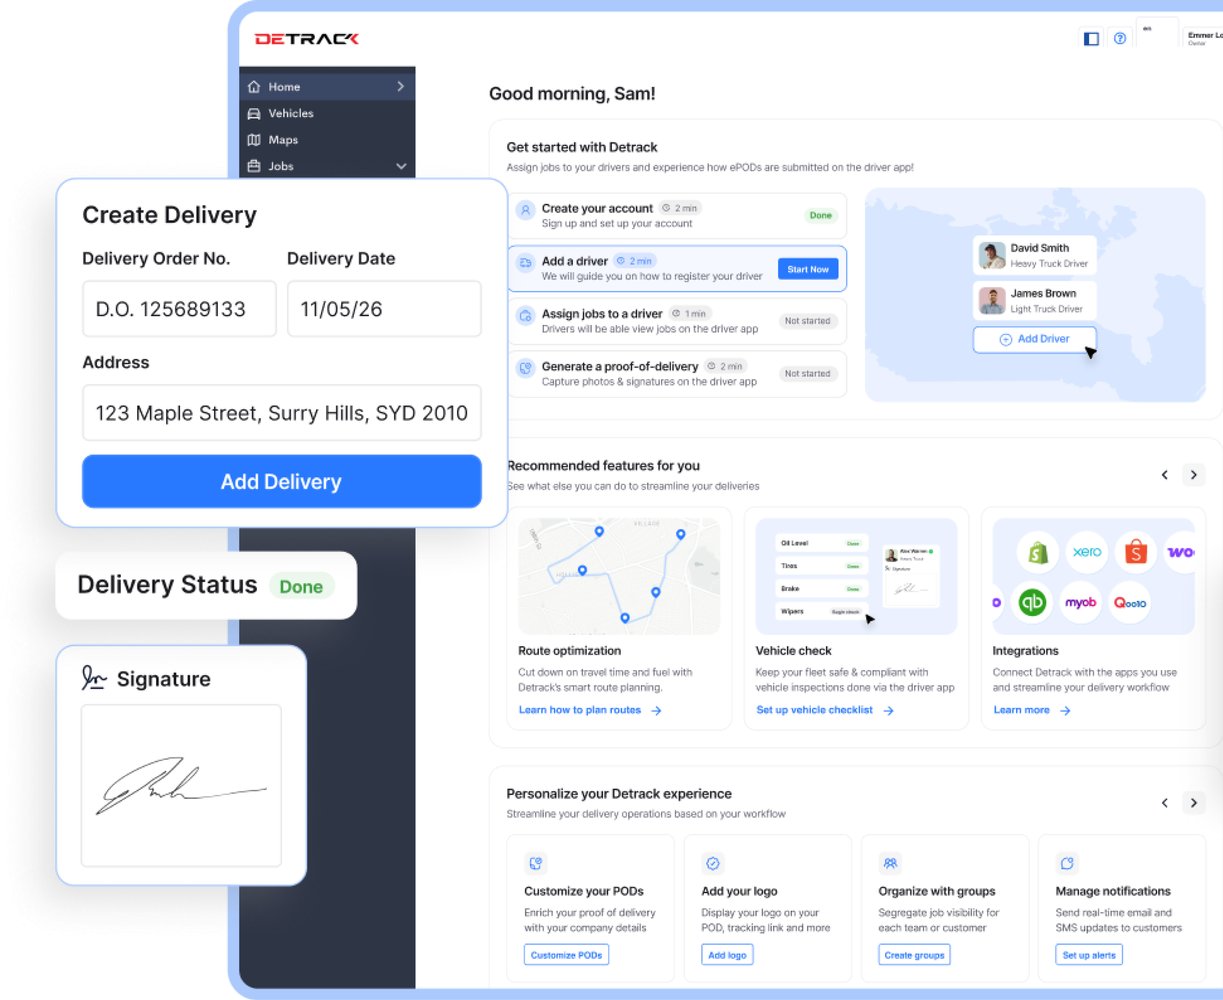Click the Done badge beside Delivery Status
Screen dimensions: 1223x1000
click(301, 586)
